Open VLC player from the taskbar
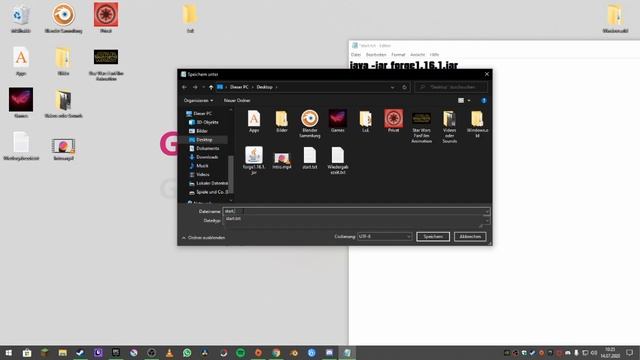The width and height of the screenshot is (640, 360). 169,353
